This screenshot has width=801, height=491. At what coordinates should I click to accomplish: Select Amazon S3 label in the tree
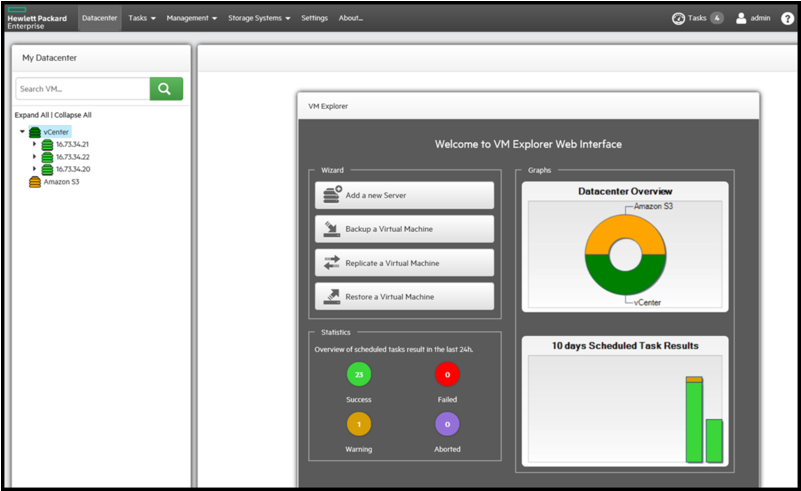(x=61, y=182)
